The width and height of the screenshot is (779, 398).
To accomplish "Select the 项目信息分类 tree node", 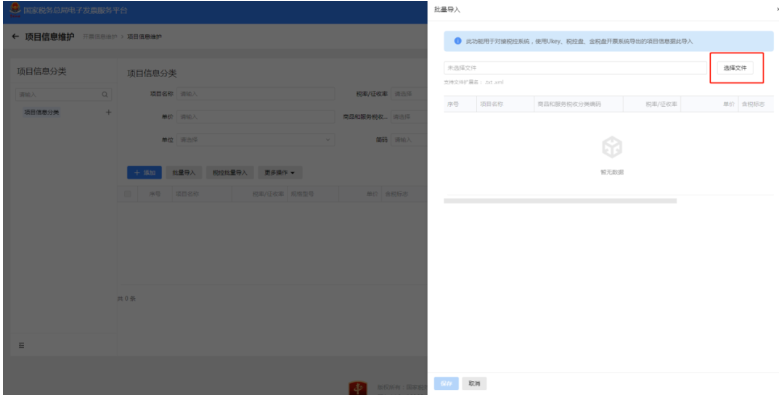I will point(42,113).
